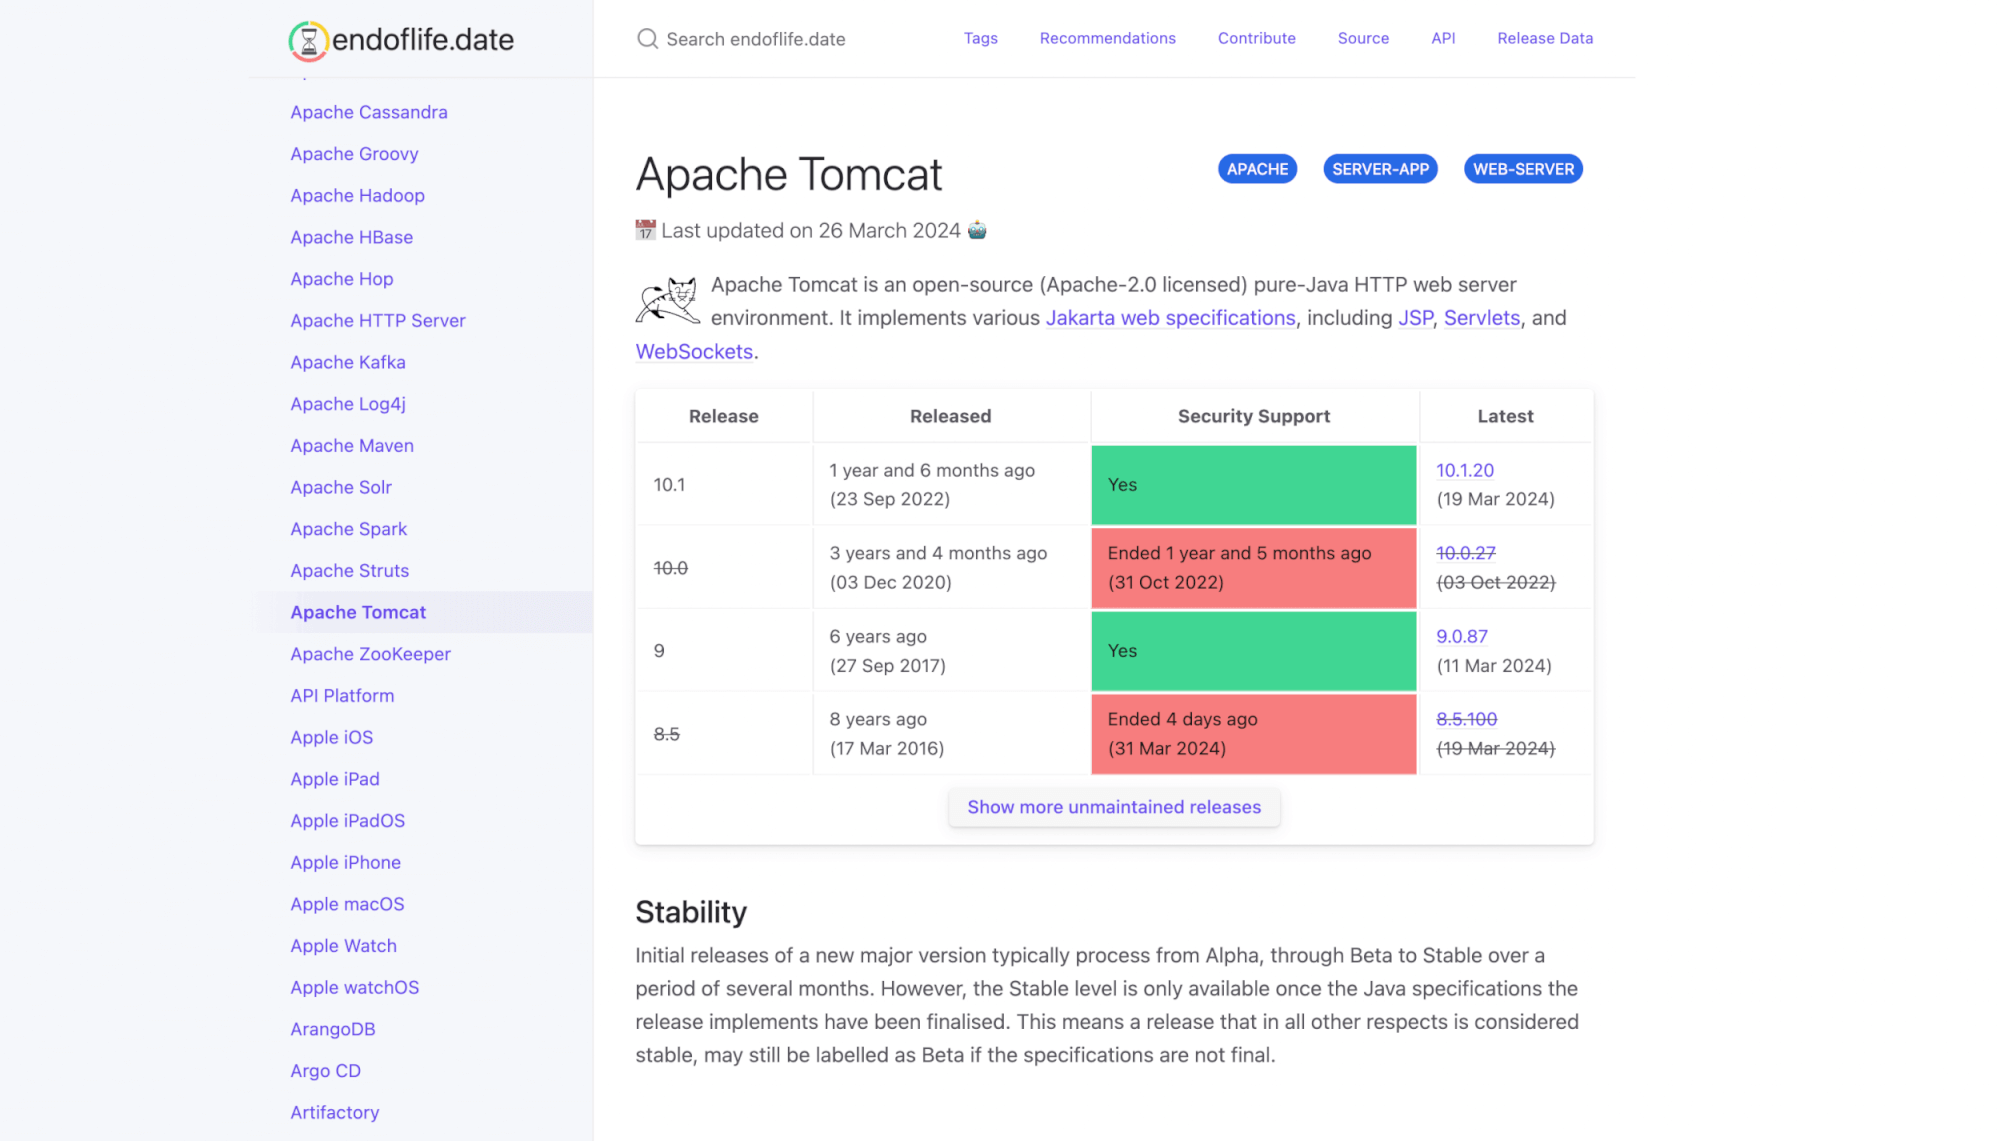Navigate to the Release Data section

(x=1545, y=38)
